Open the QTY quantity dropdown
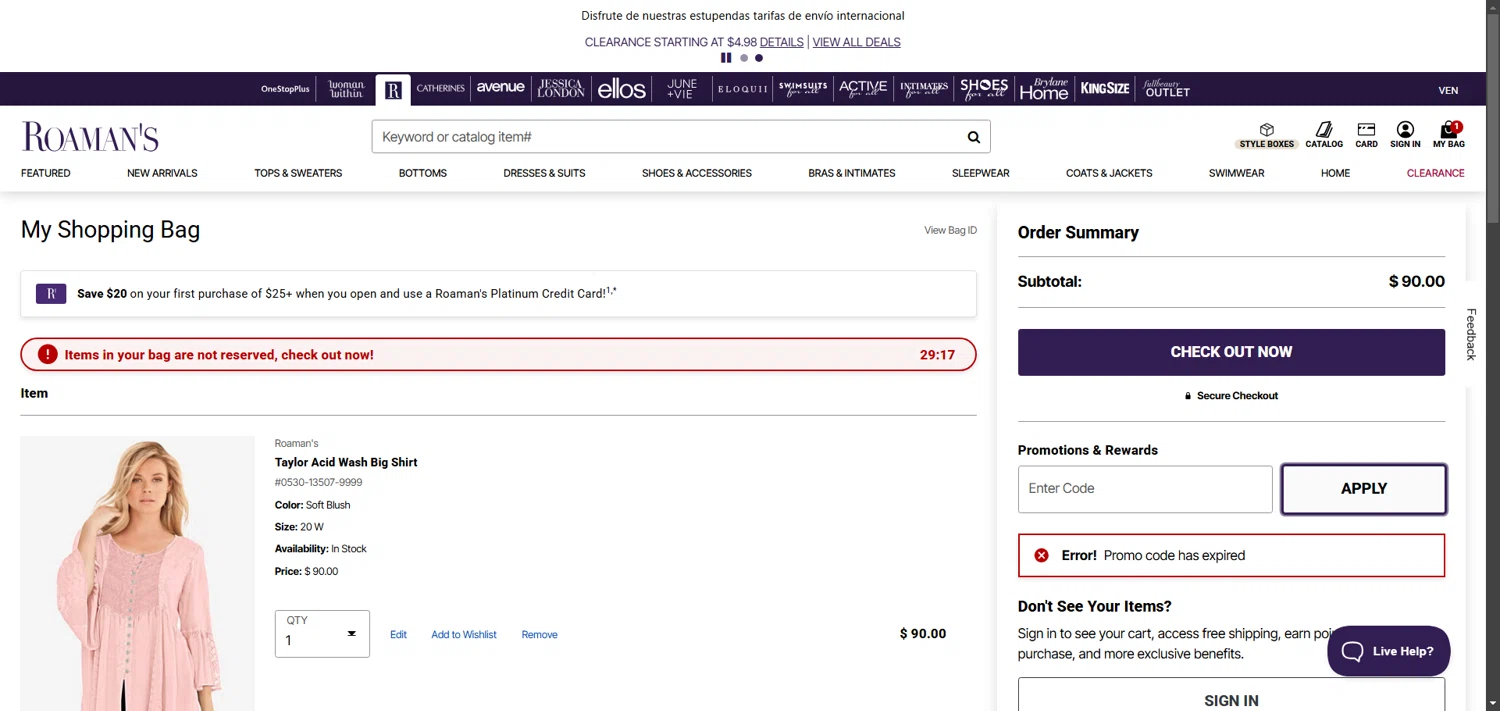1500x711 pixels. (x=322, y=634)
